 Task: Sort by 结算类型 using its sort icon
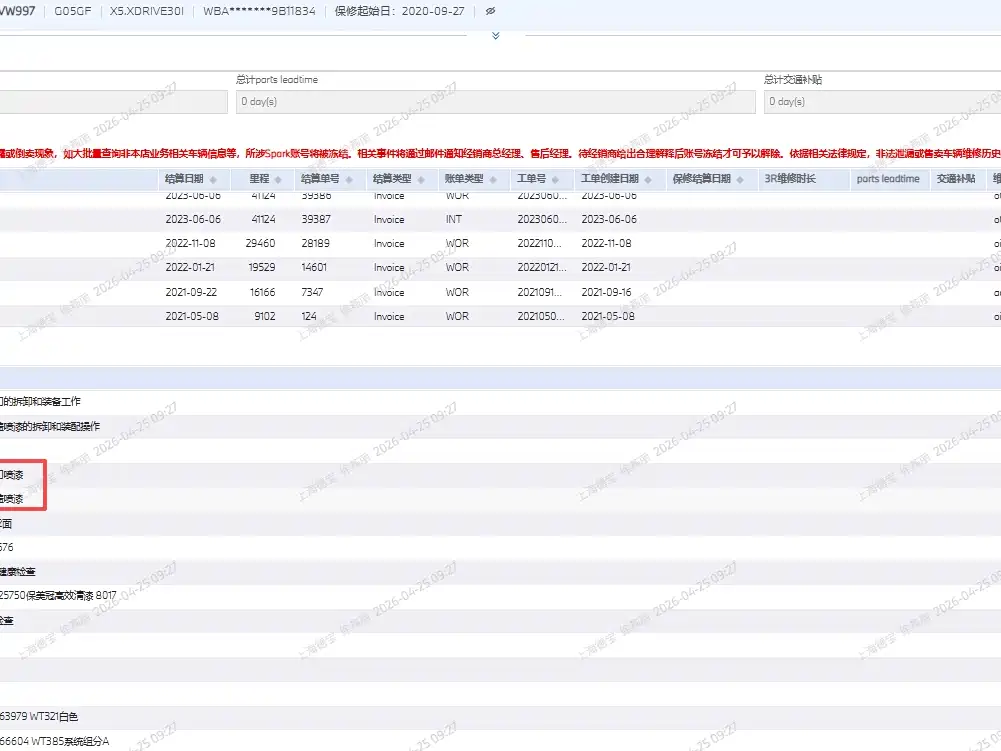click(x=421, y=179)
